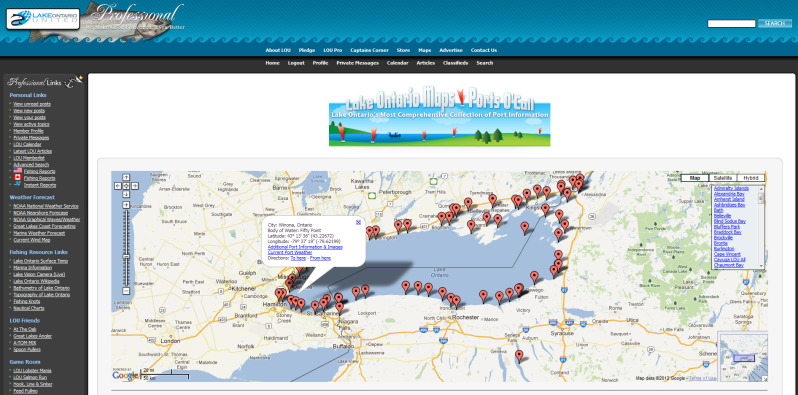The image size is (798, 395).
Task: Click the overview mini-map in corner
Action: 742,356
